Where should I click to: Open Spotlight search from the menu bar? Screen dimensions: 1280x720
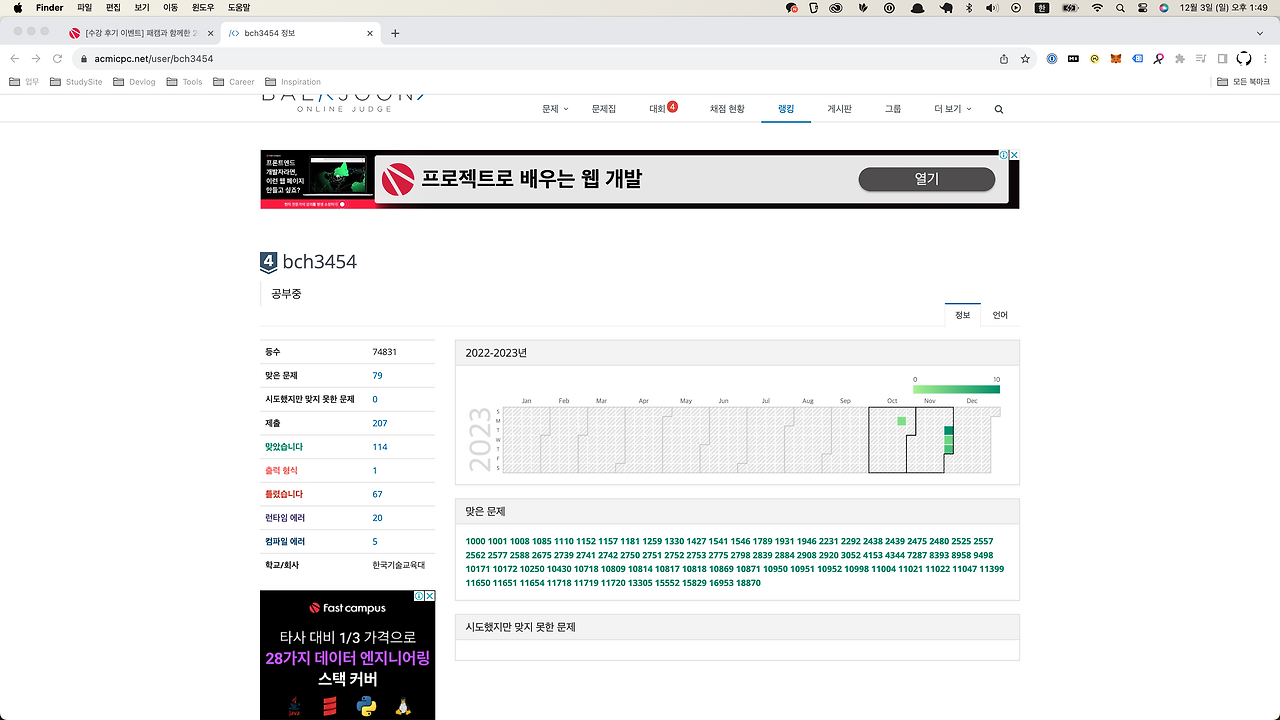point(1119,8)
